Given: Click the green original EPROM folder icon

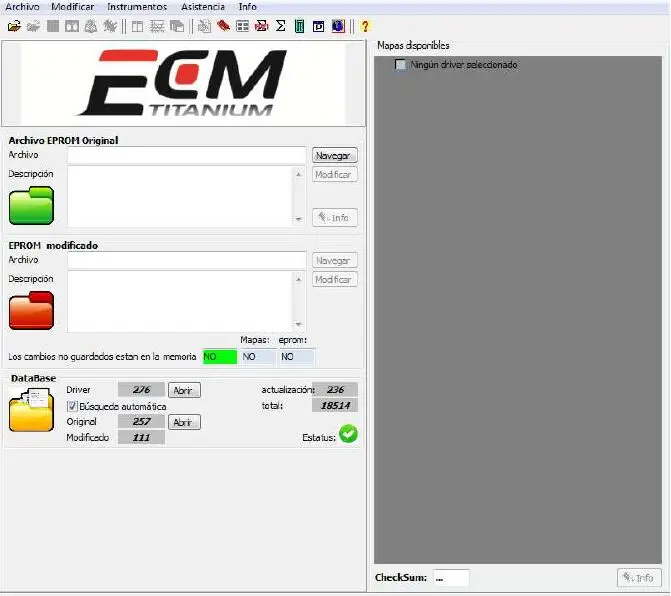Looking at the screenshot, I should click(31, 205).
